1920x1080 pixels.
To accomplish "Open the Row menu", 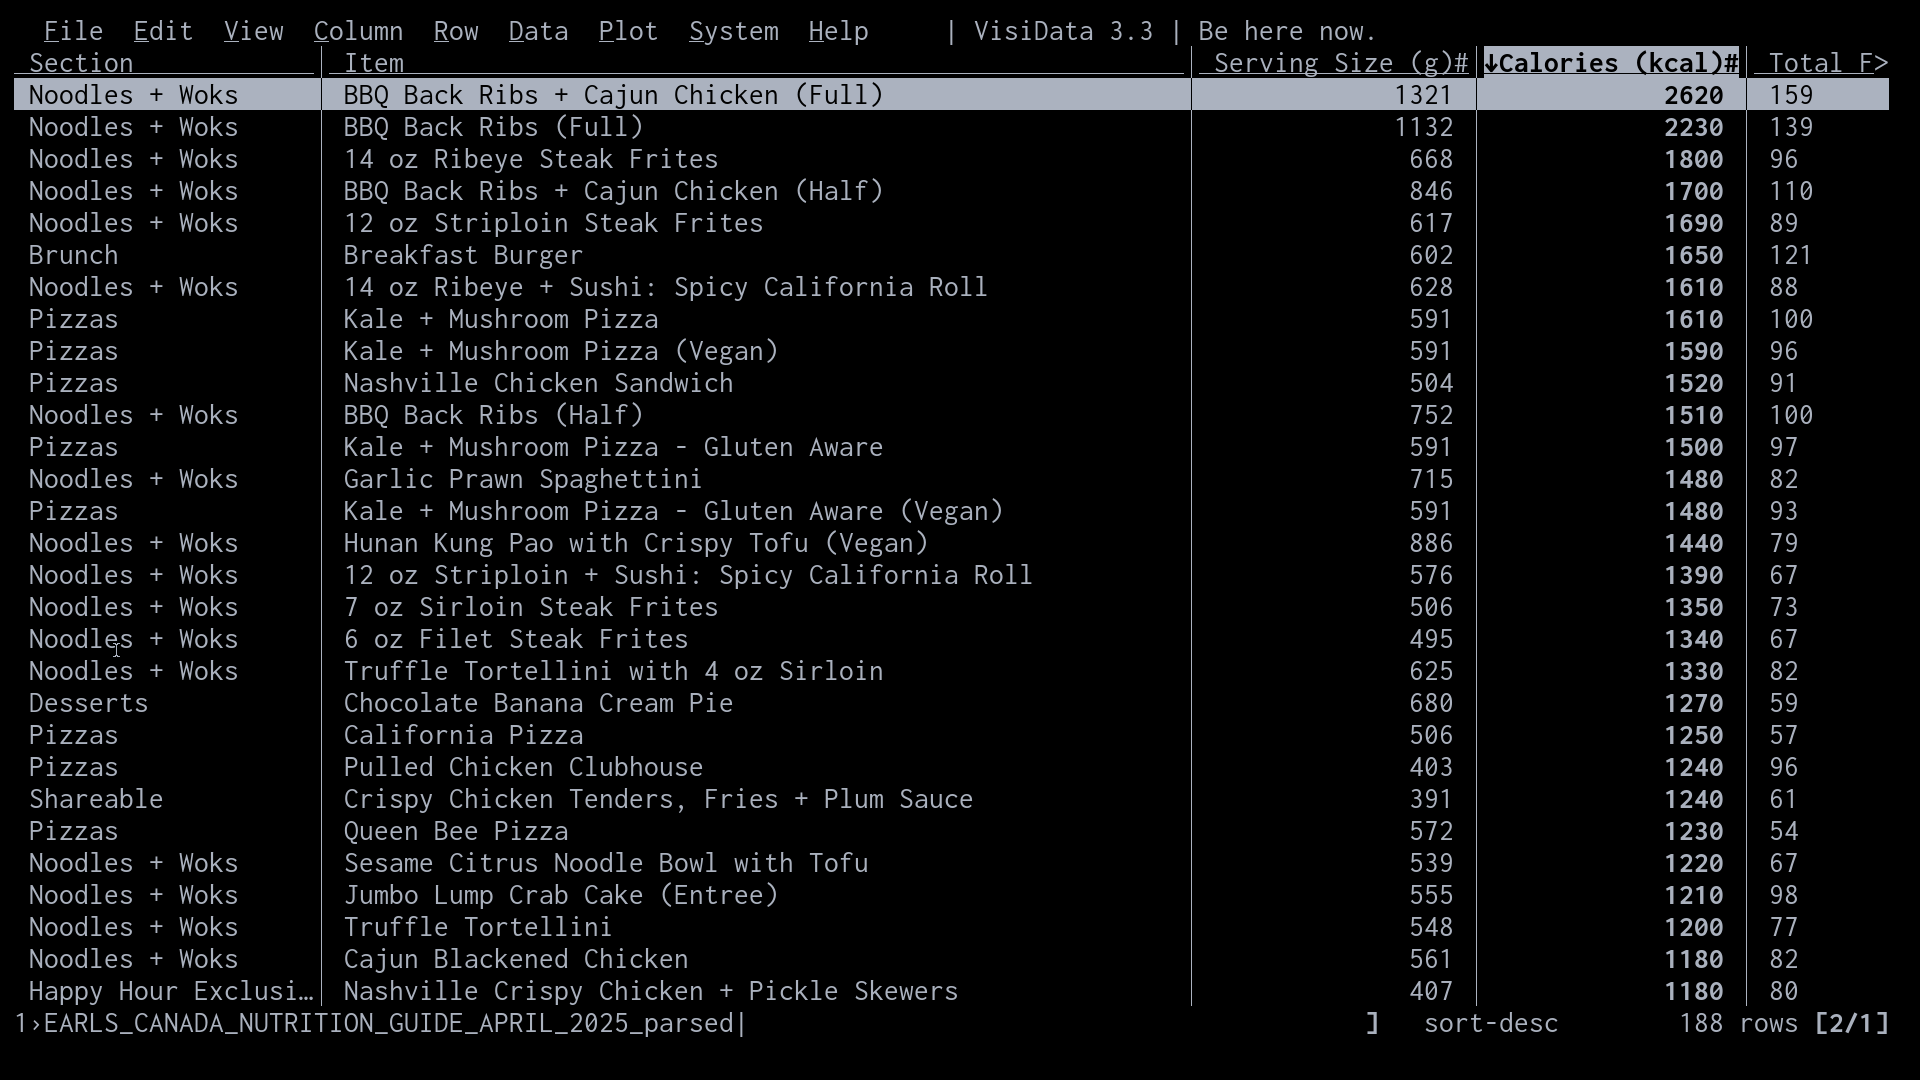I will (456, 31).
